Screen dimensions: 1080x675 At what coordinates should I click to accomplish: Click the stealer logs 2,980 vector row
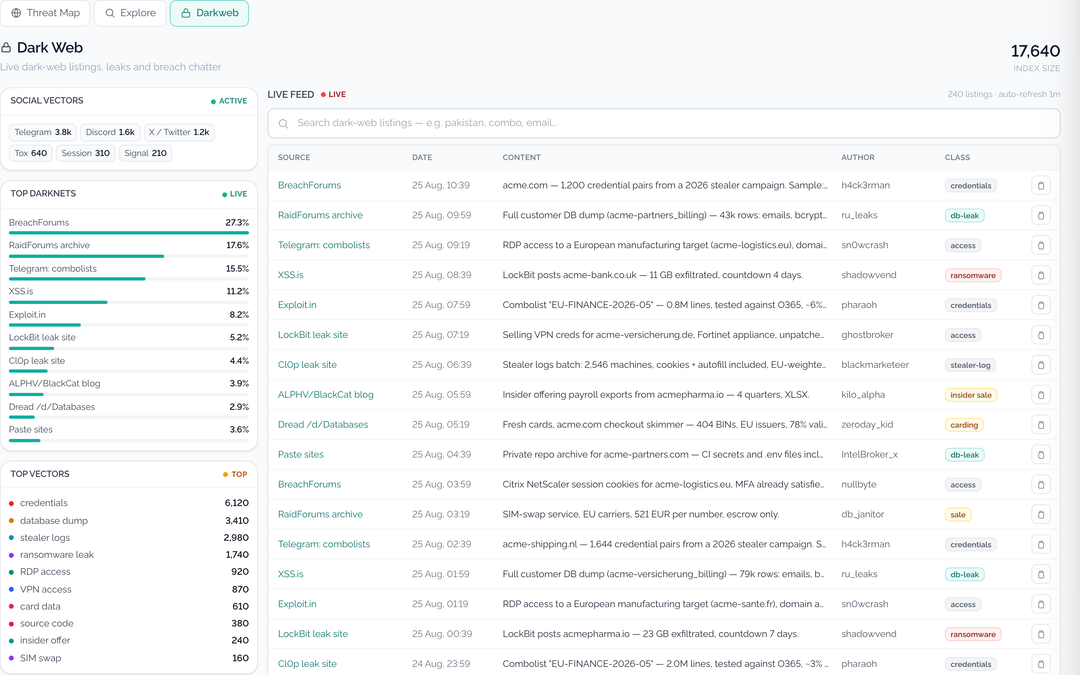coord(129,538)
